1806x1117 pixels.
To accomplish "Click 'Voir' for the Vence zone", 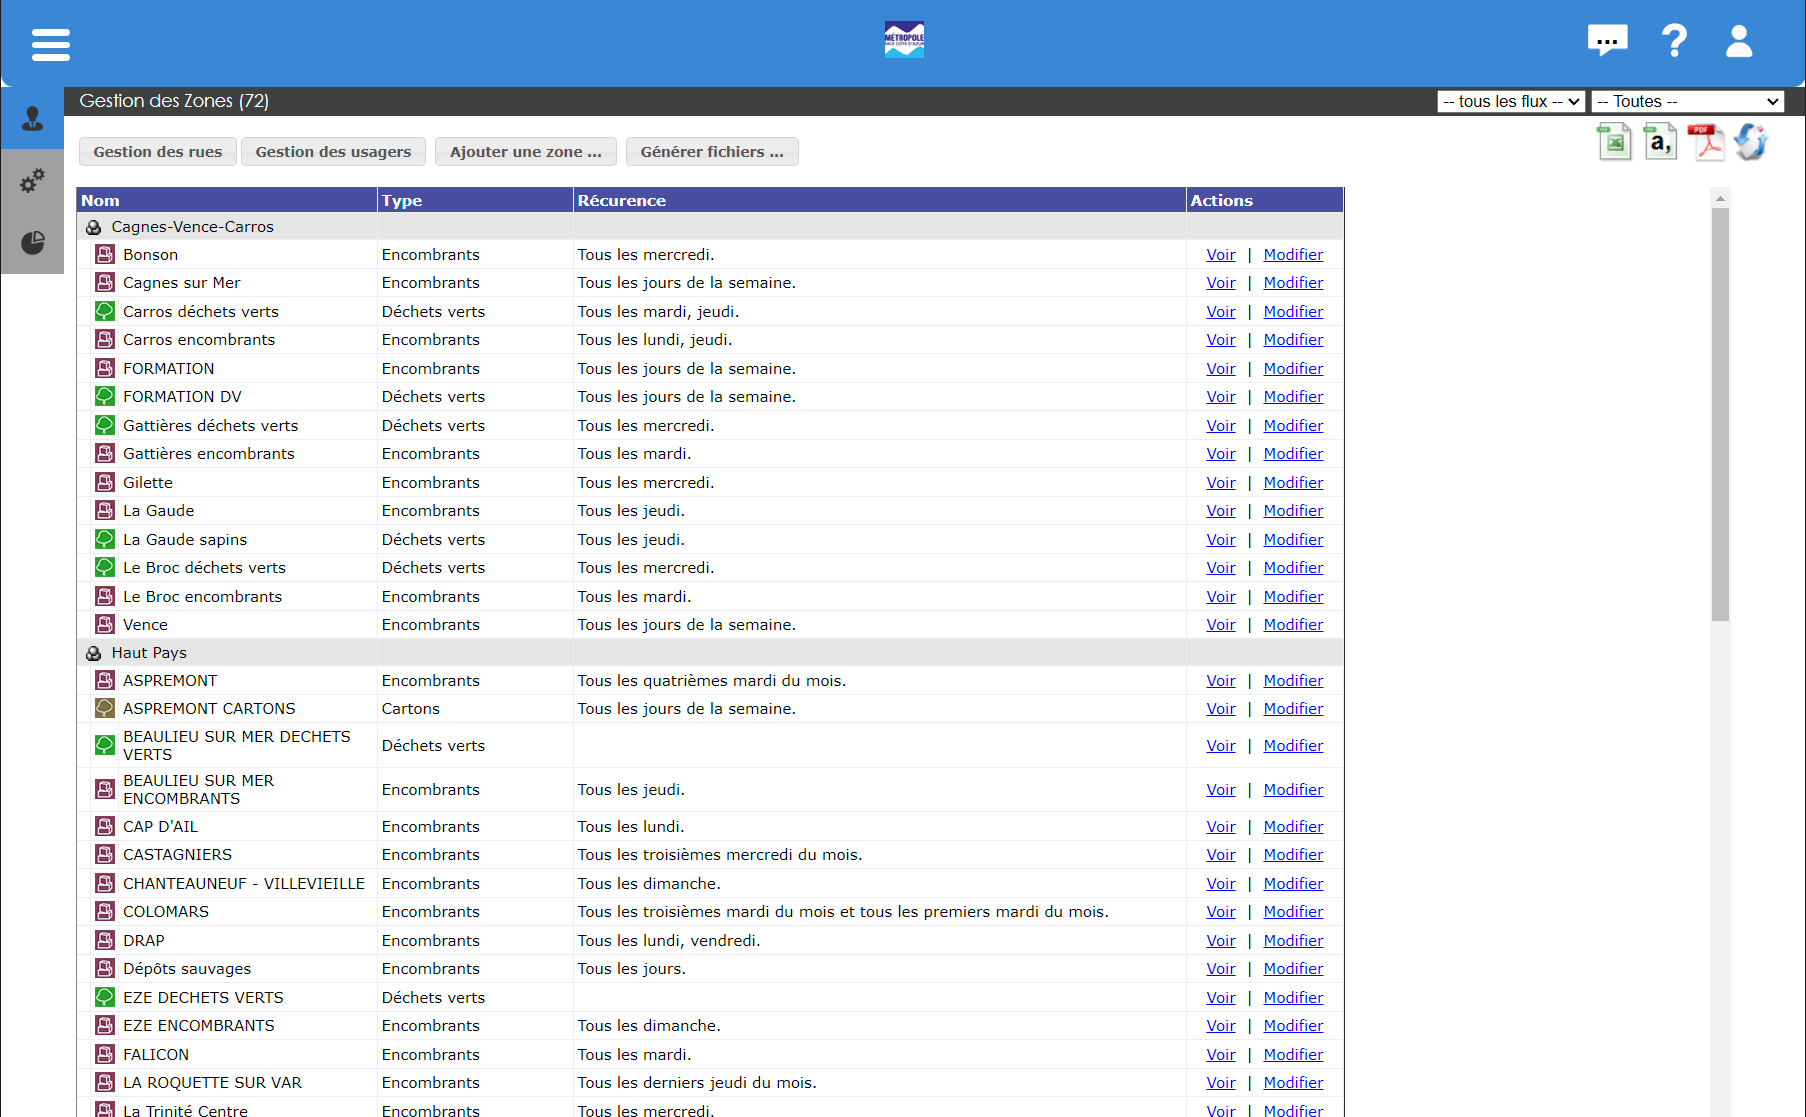I will point(1220,625).
